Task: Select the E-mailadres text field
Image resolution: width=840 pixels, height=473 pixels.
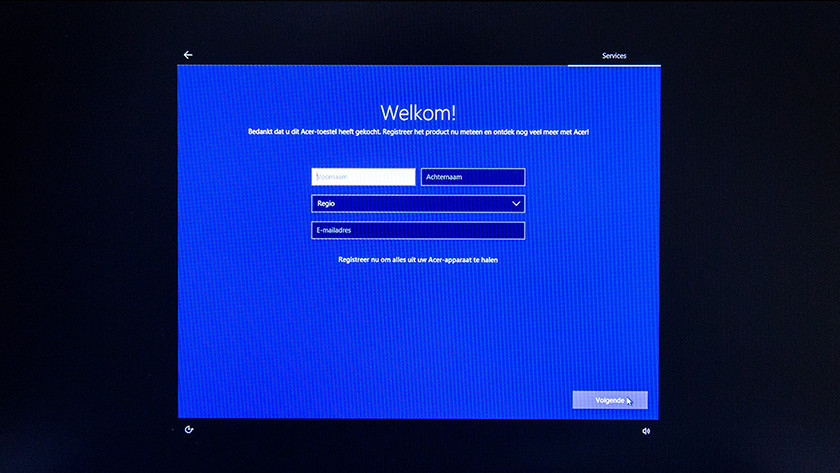Action: tap(418, 230)
